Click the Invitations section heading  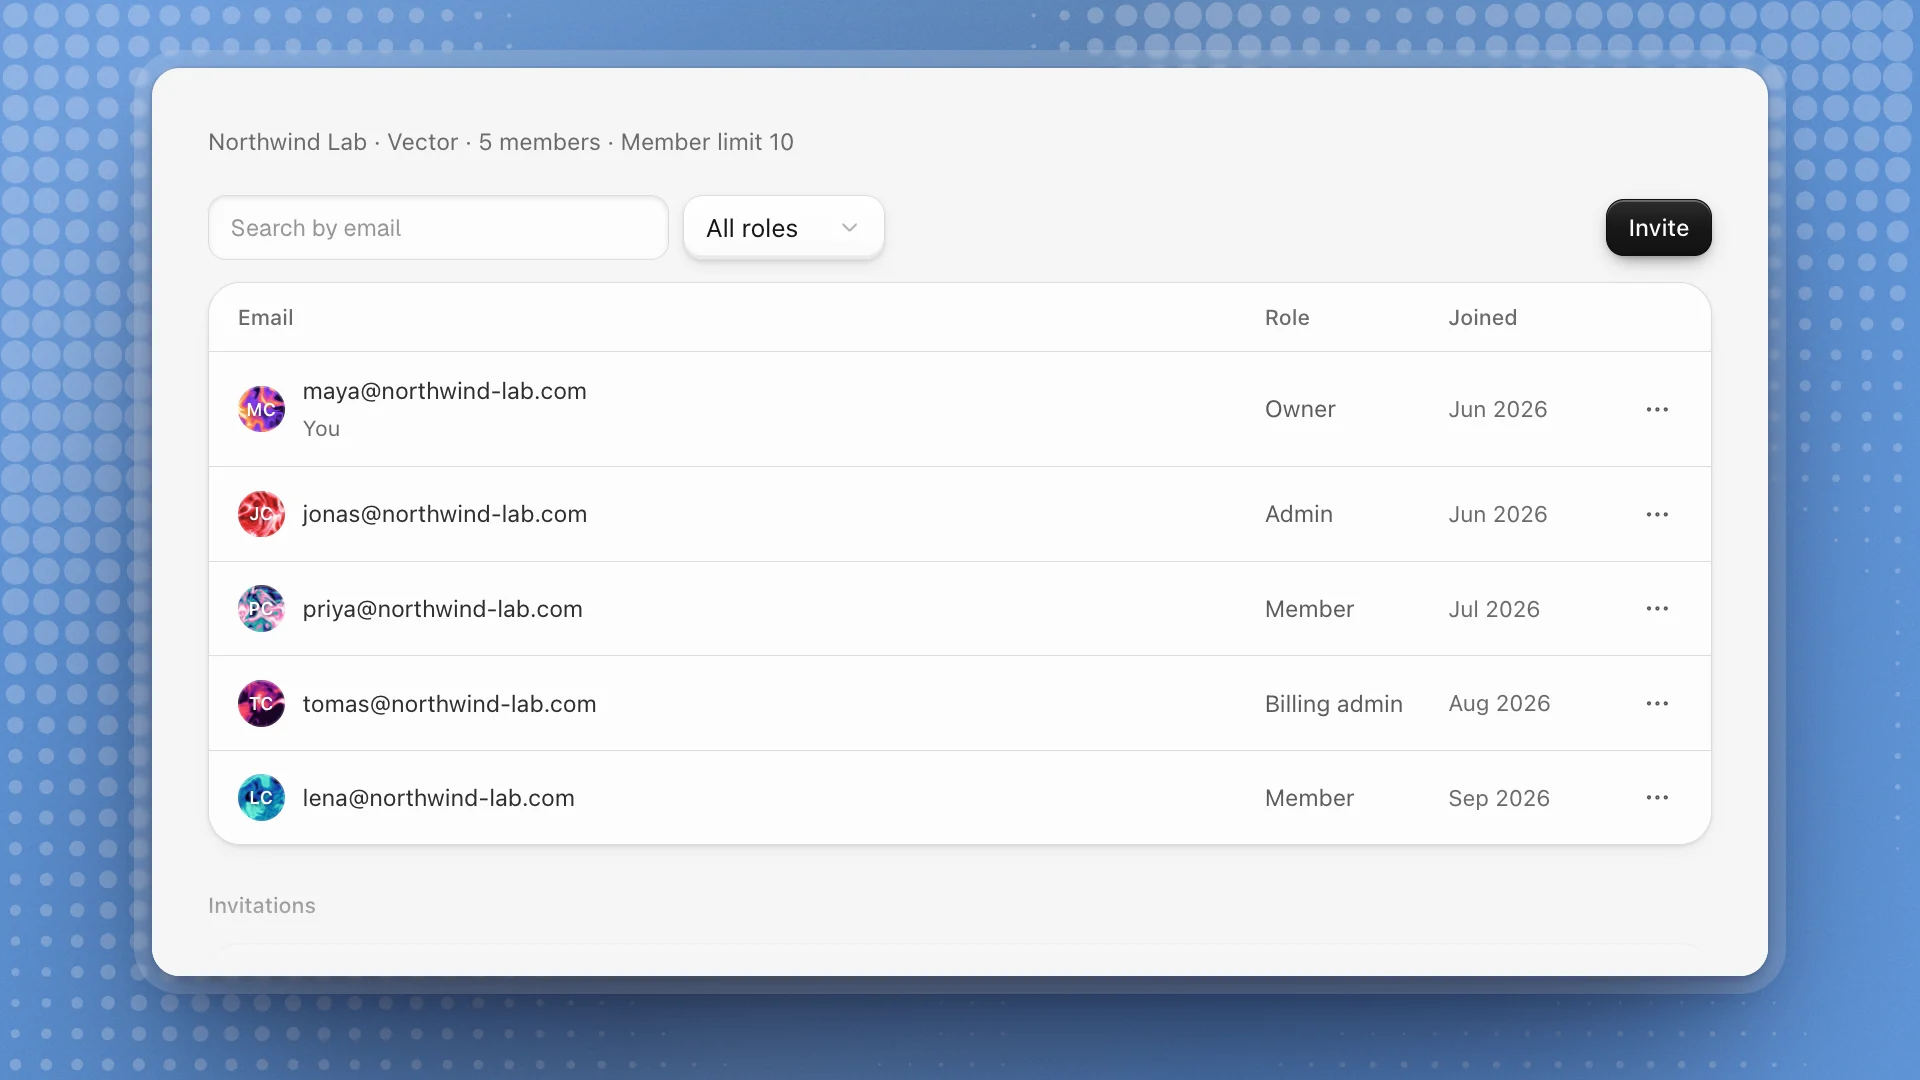261,906
